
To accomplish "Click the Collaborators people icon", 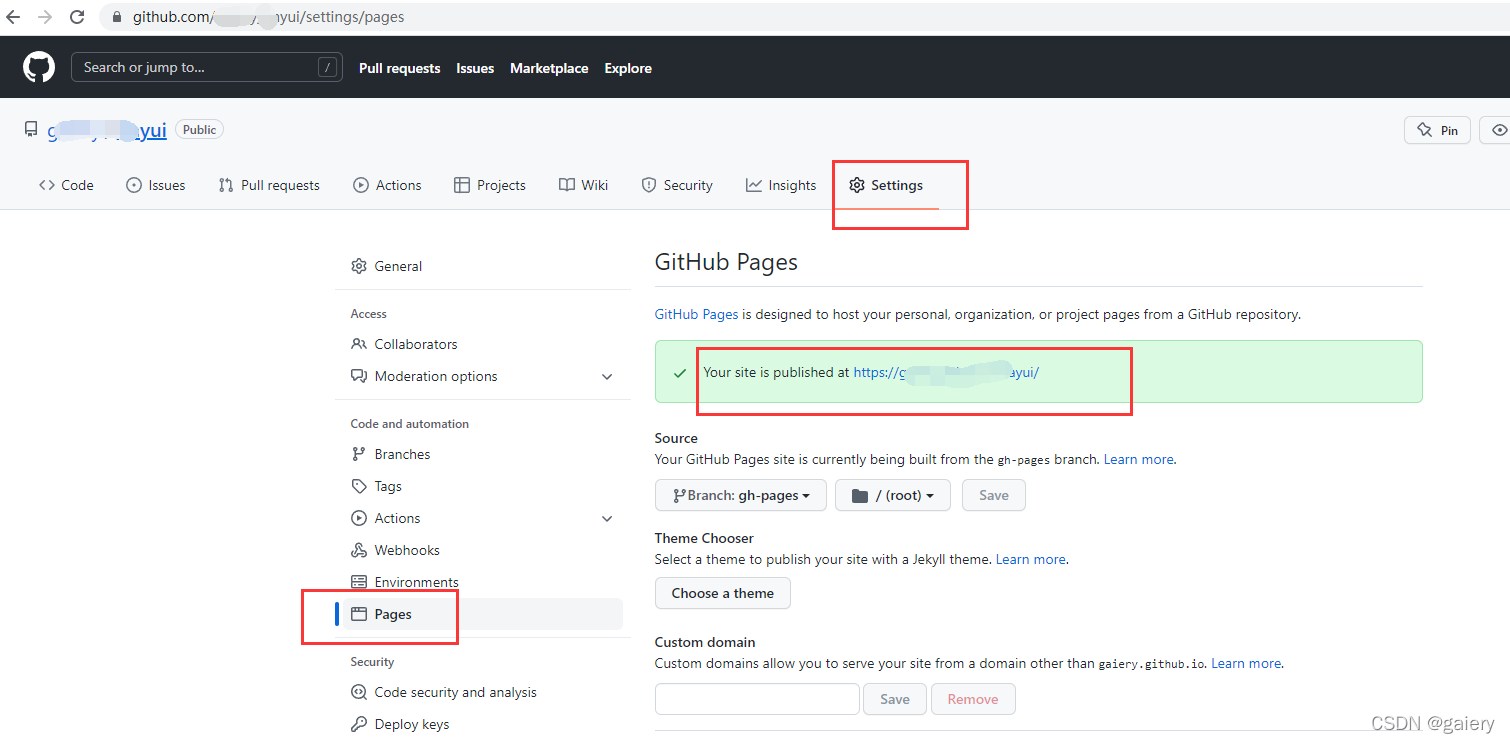I will pos(358,344).
